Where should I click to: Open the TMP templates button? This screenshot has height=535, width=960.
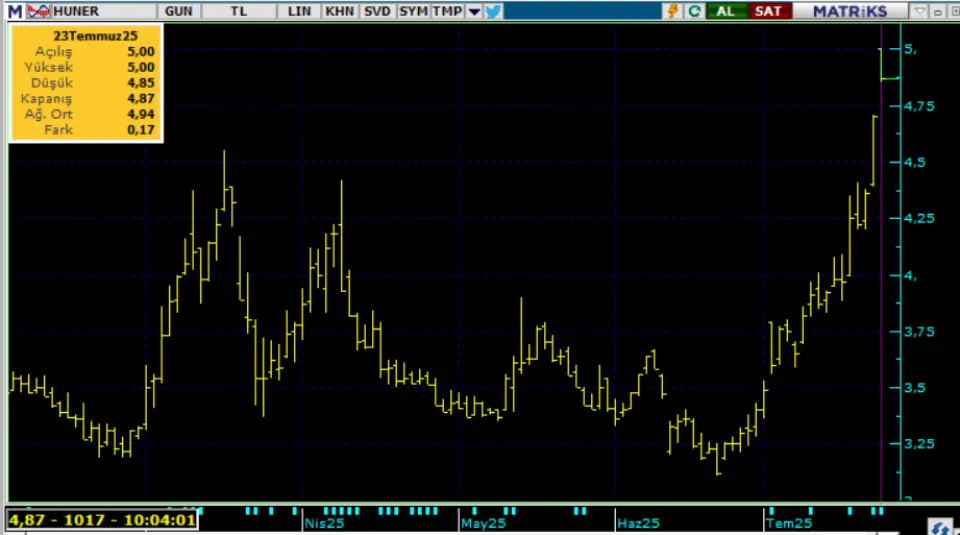pos(448,11)
